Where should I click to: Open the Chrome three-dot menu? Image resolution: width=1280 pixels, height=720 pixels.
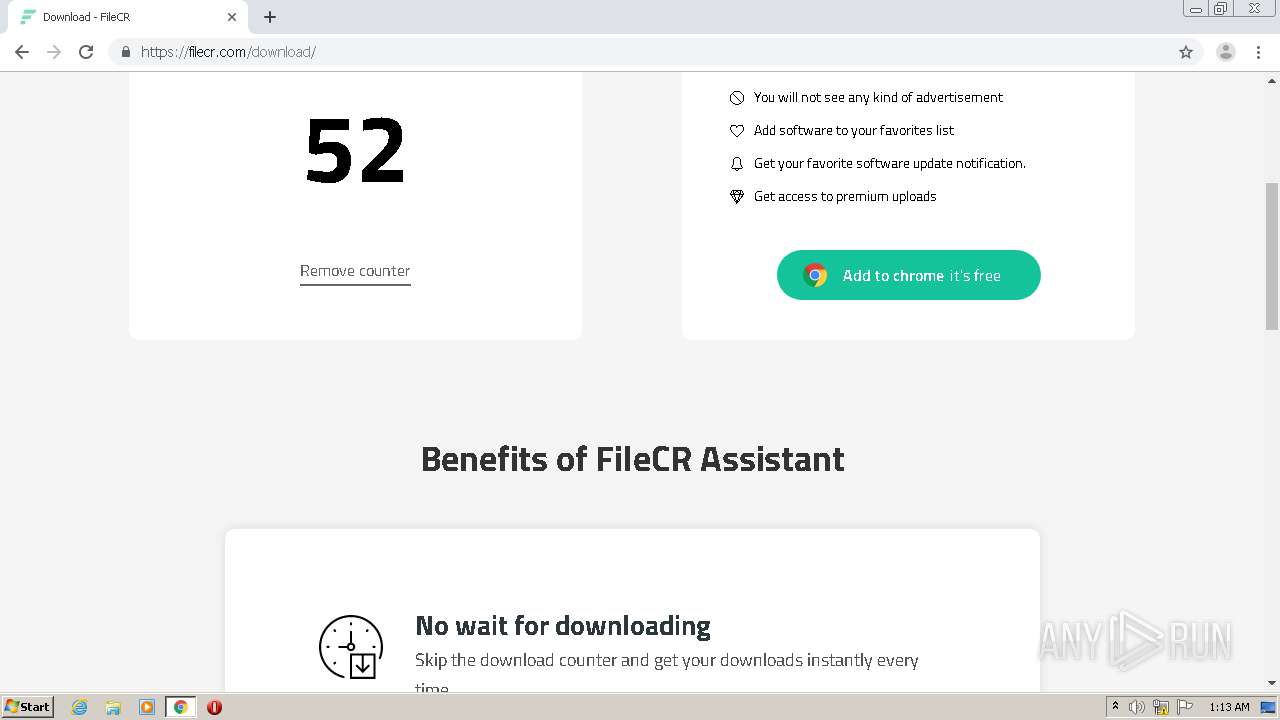(x=1259, y=52)
